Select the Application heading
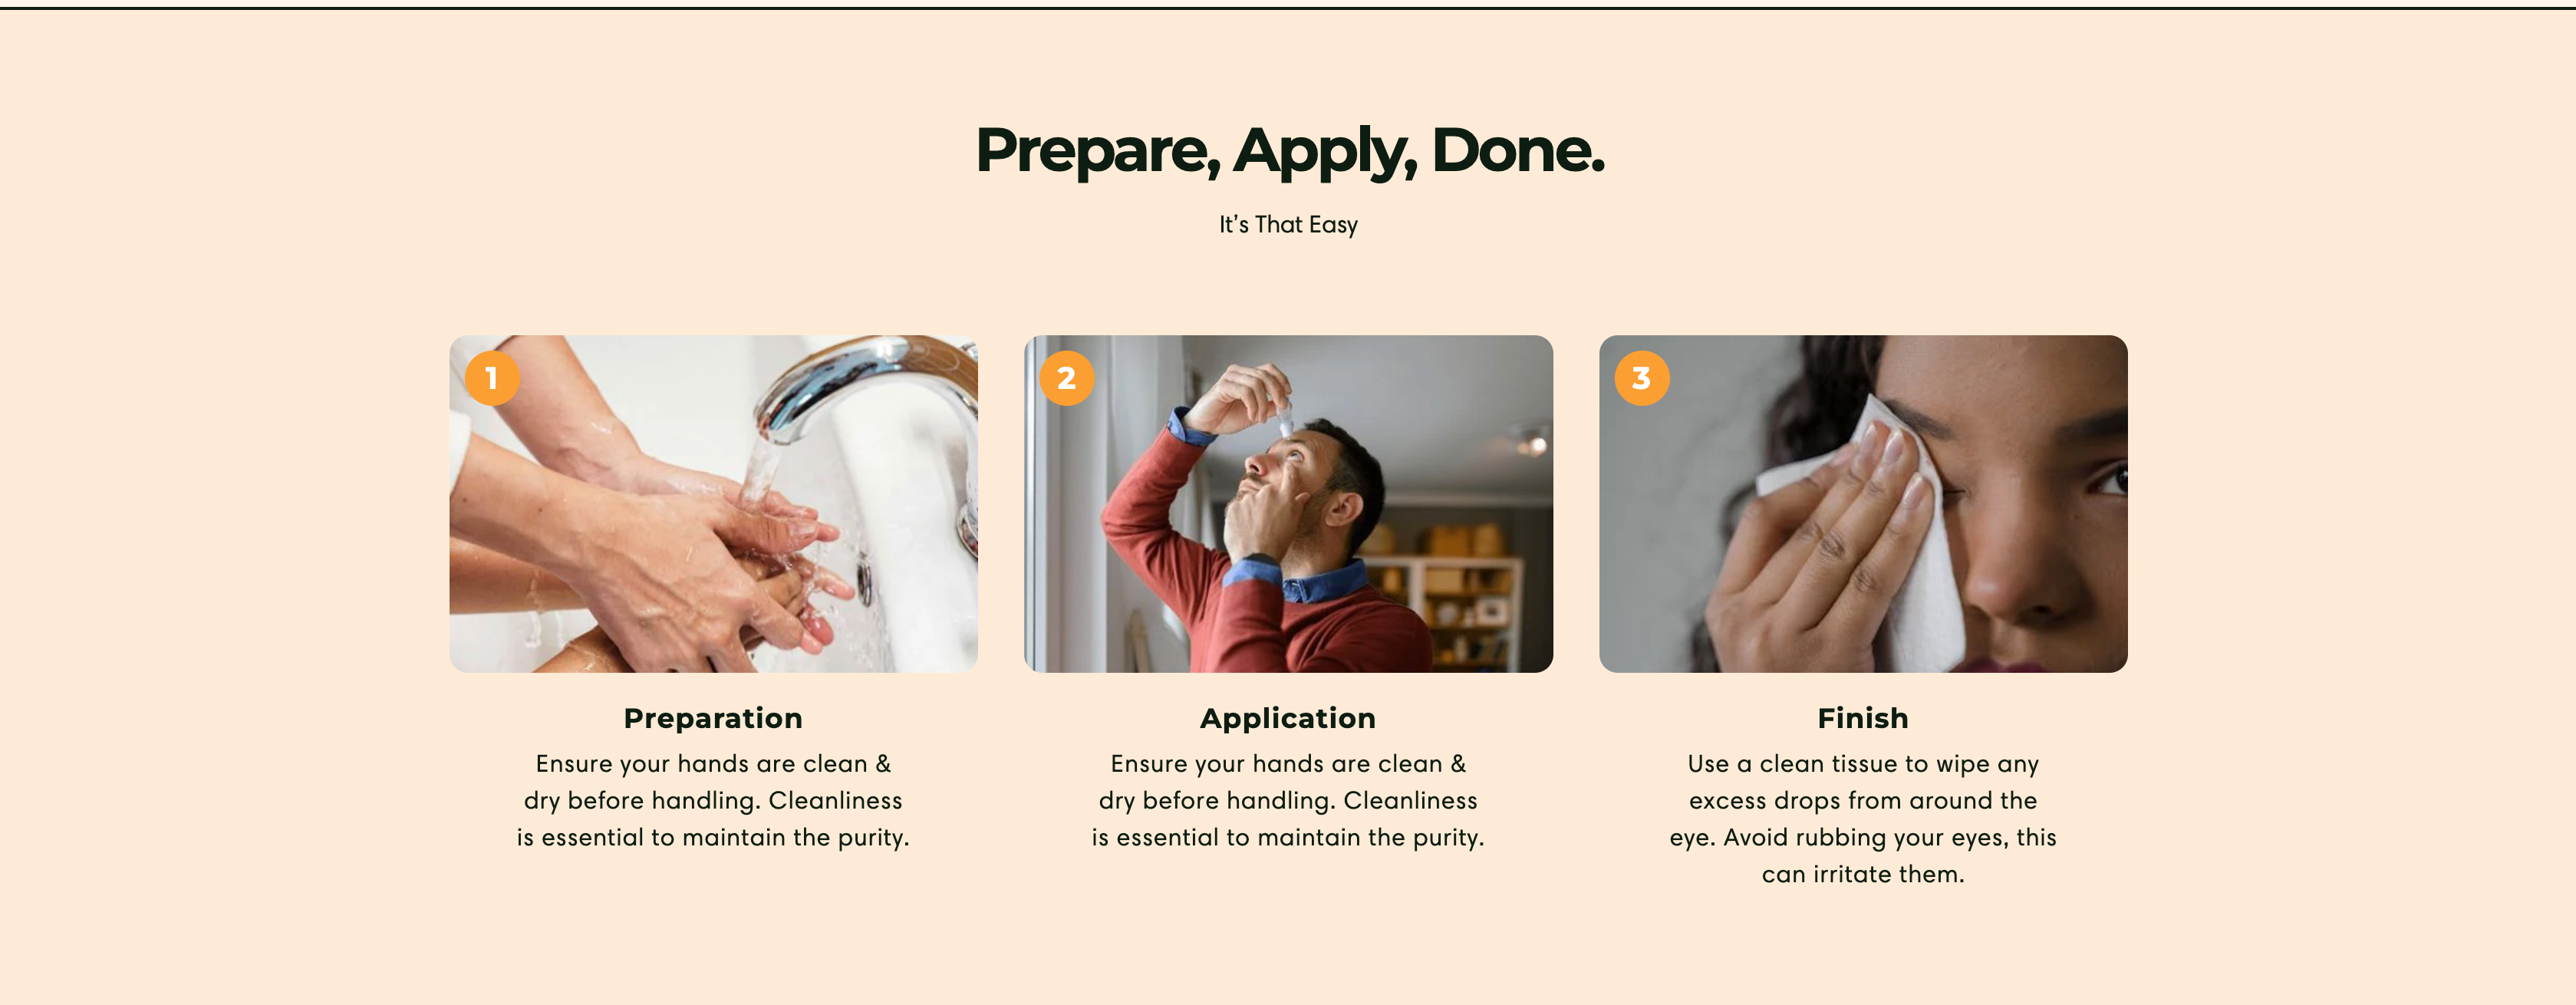This screenshot has width=2576, height=1005. [x=1288, y=718]
